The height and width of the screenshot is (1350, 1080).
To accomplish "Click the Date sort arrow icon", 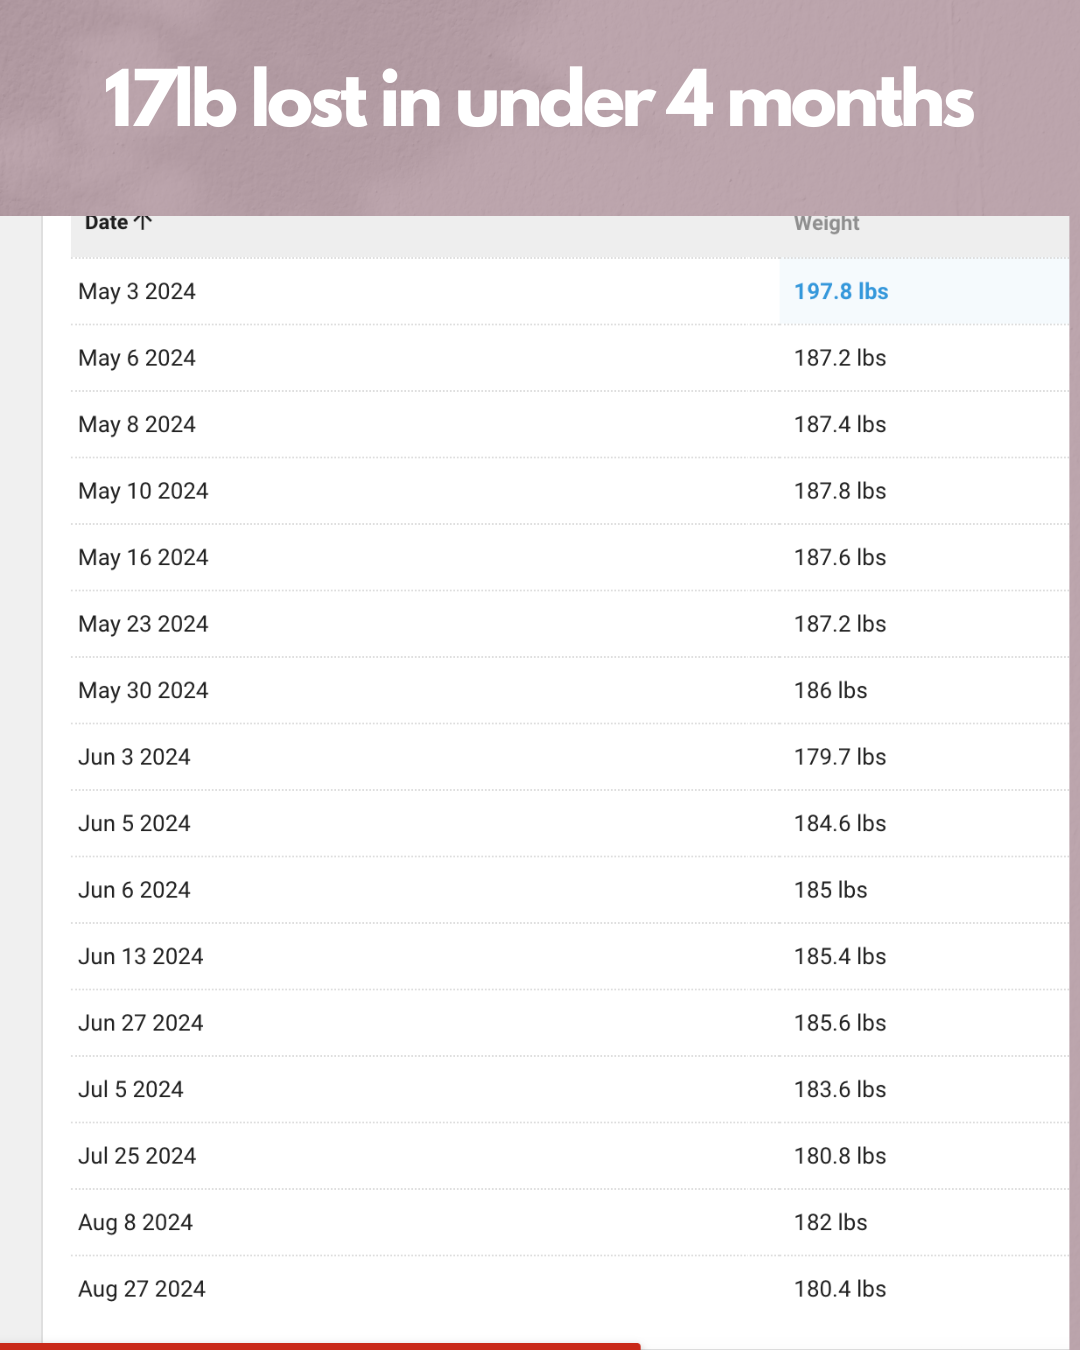I will (143, 223).
